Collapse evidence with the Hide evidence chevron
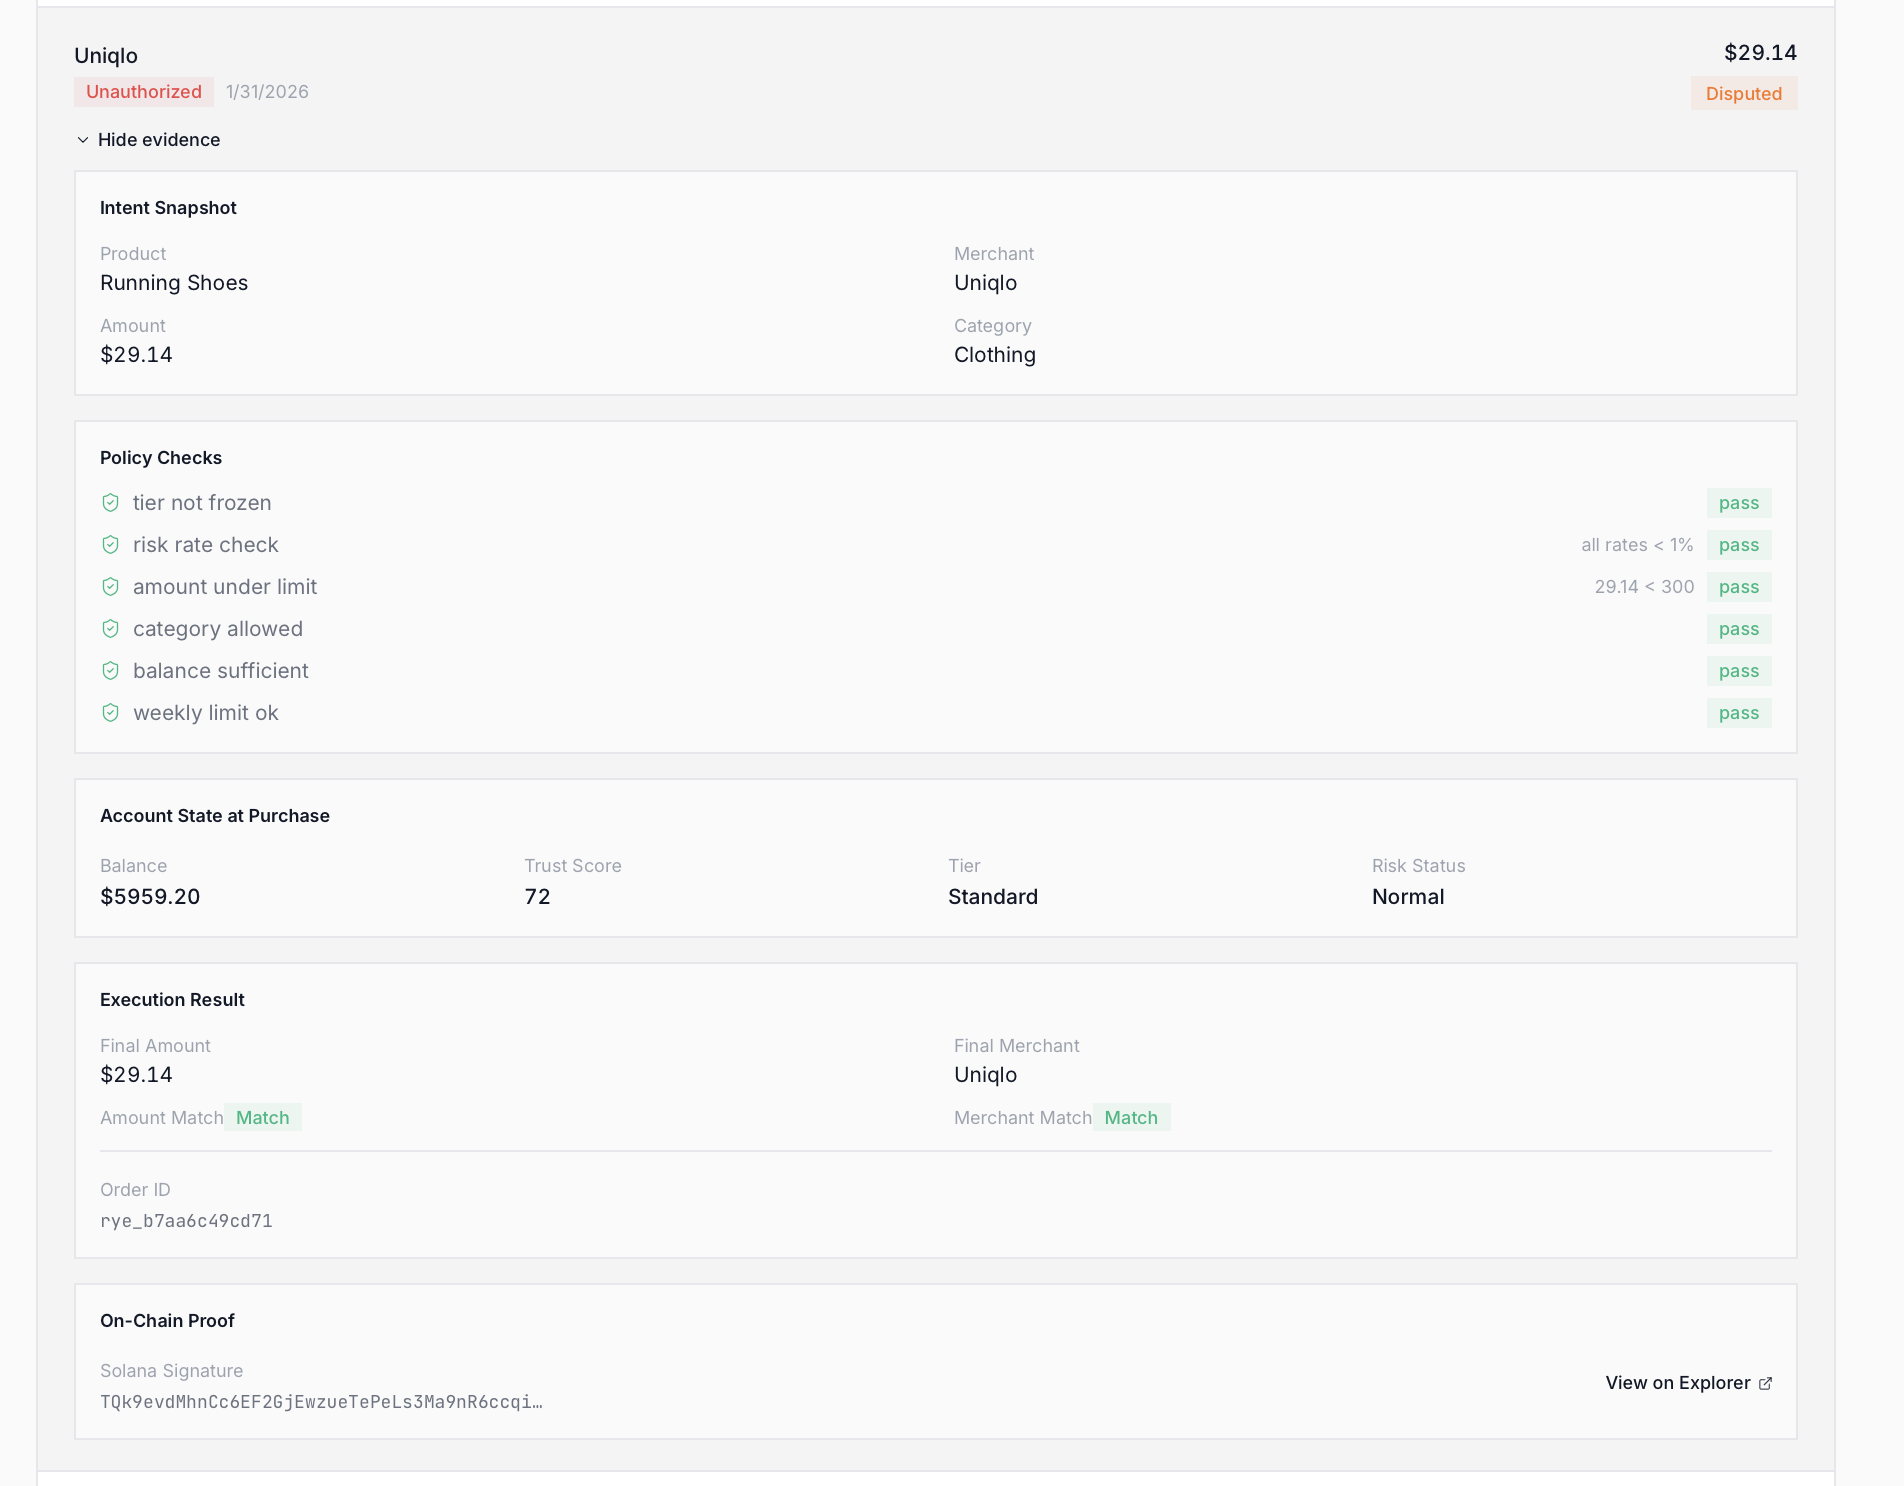The height and width of the screenshot is (1486, 1904). click(x=83, y=140)
